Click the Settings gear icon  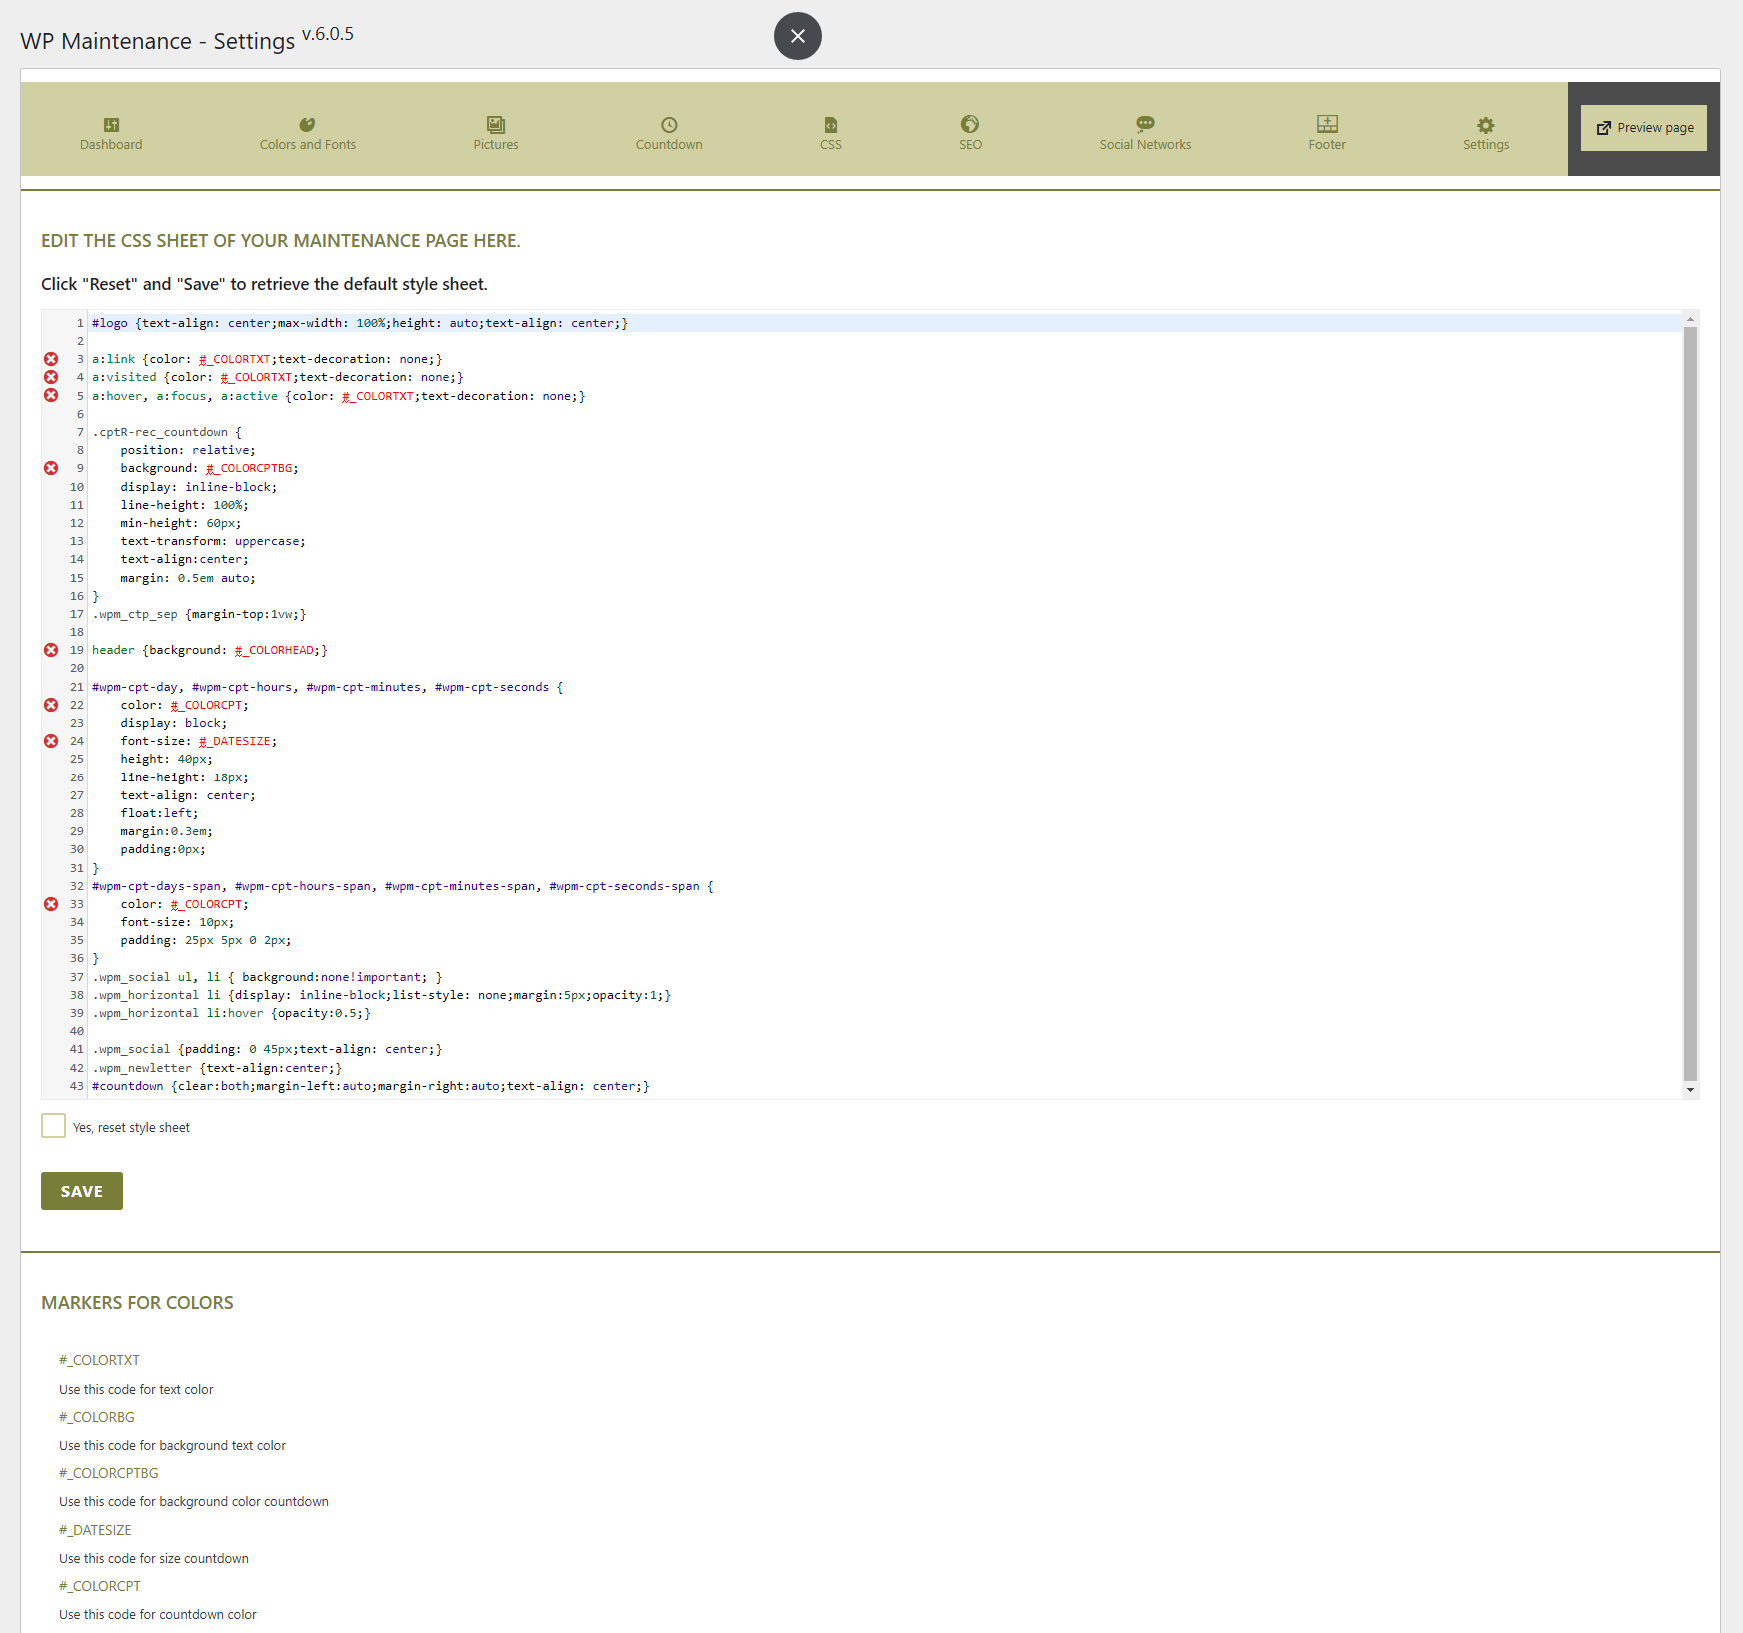(x=1486, y=125)
